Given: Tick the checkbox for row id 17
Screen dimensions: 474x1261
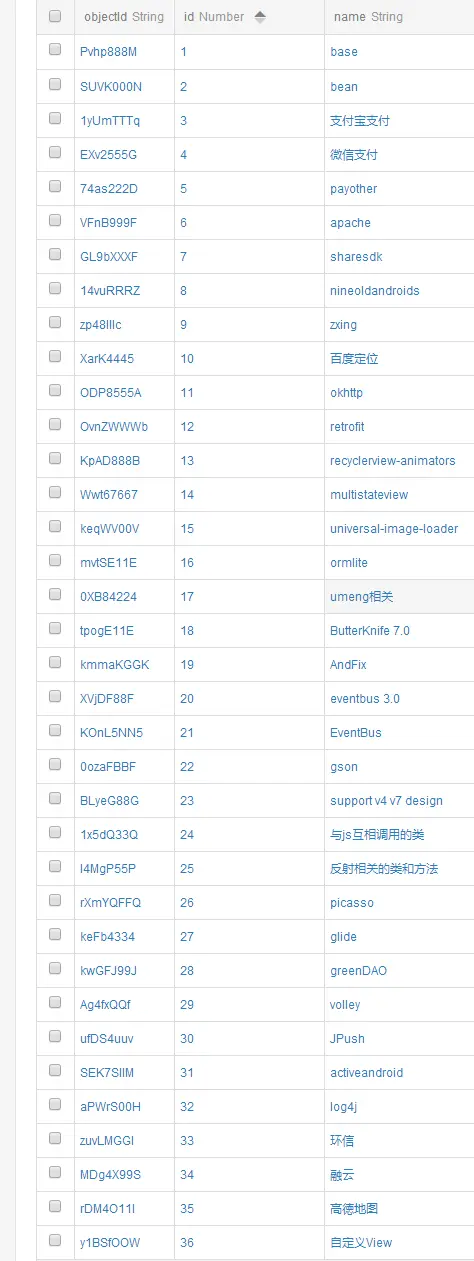Looking at the screenshot, I should click(55, 595).
